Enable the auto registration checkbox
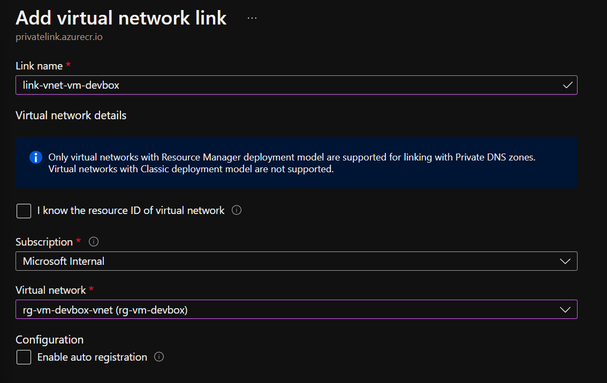The width and height of the screenshot is (607, 383). click(x=24, y=357)
